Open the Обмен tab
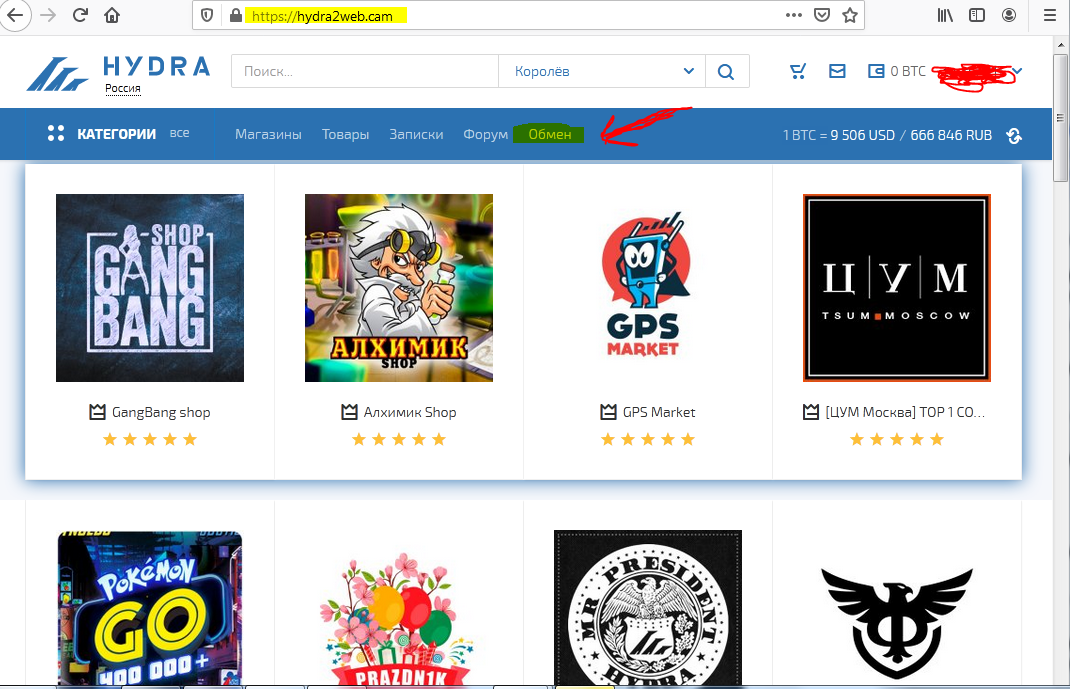This screenshot has width=1070, height=689. pyautogui.click(x=549, y=134)
